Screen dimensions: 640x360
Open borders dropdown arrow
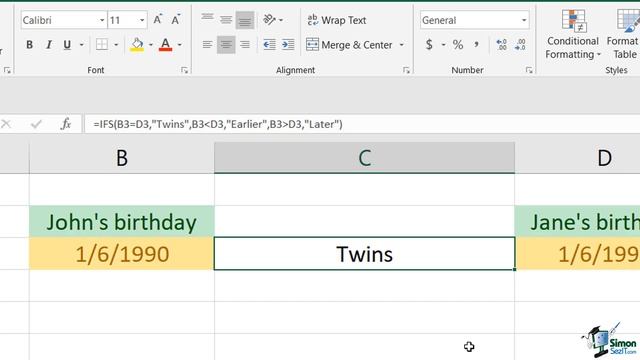(x=116, y=44)
